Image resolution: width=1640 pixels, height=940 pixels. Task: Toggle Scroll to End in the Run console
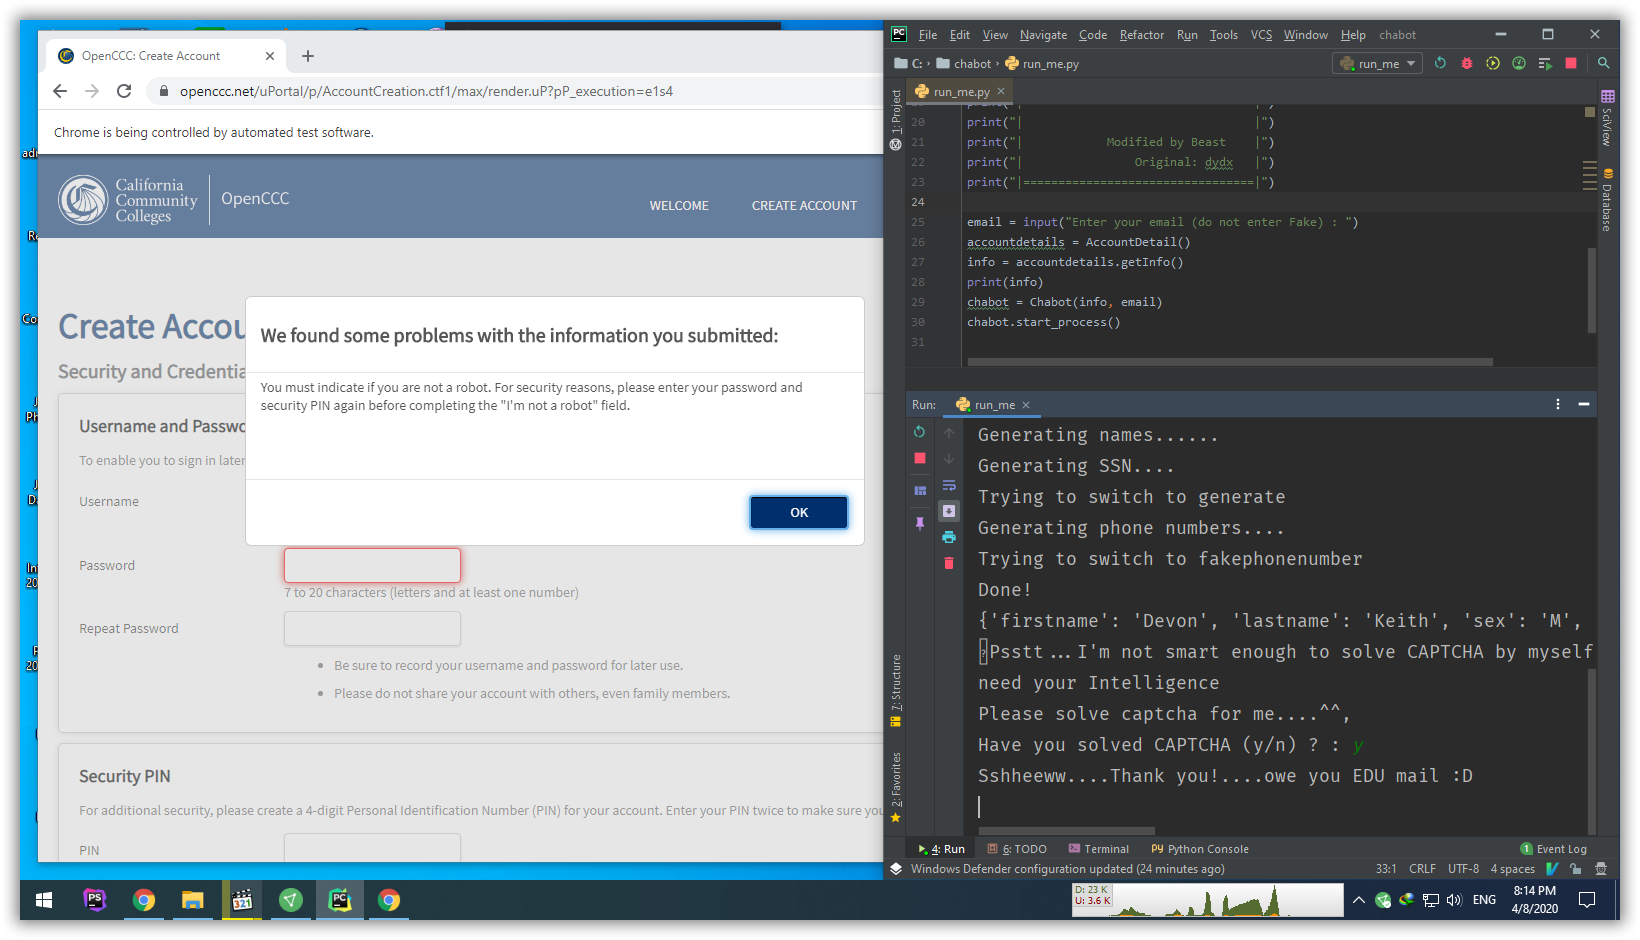tap(949, 511)
